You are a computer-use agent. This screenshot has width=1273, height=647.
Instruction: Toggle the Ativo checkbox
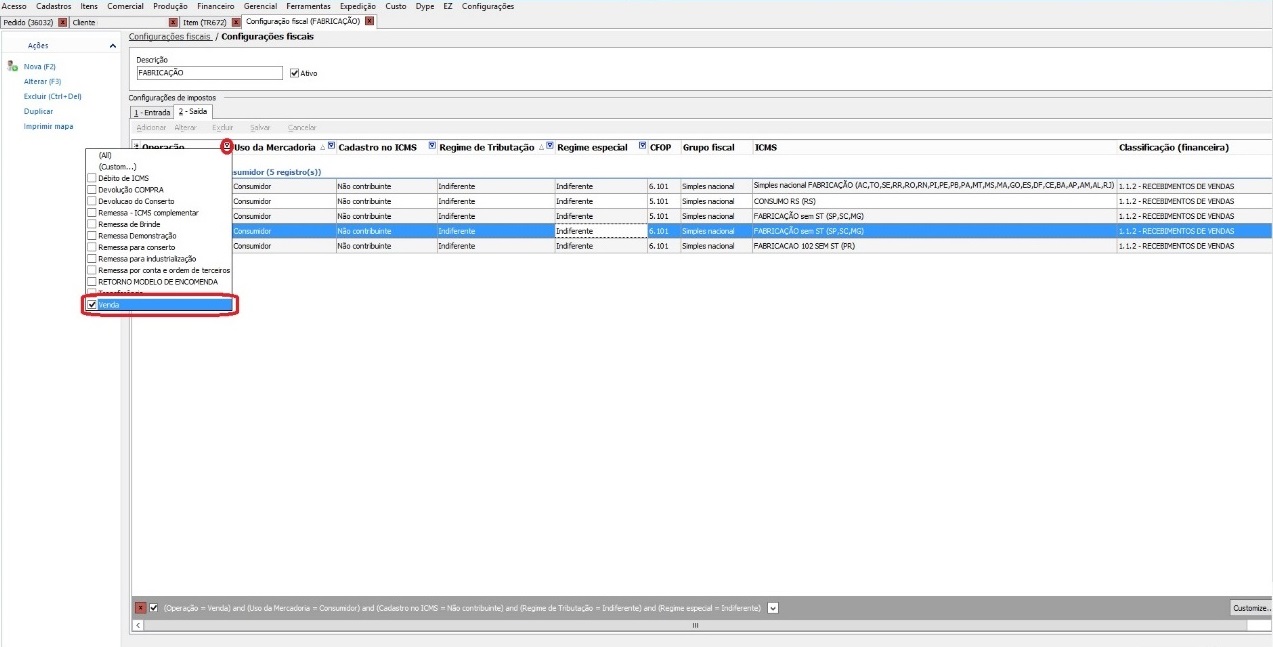(x=294, y=73)
